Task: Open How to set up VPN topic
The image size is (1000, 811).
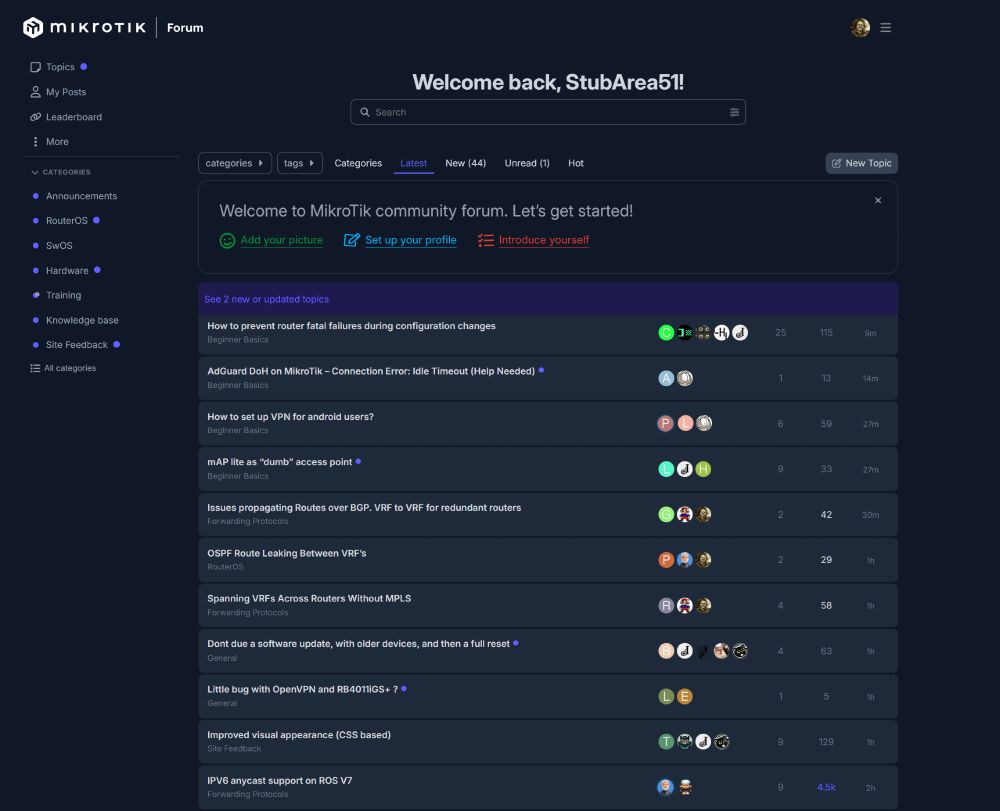Action: (290, 416)
